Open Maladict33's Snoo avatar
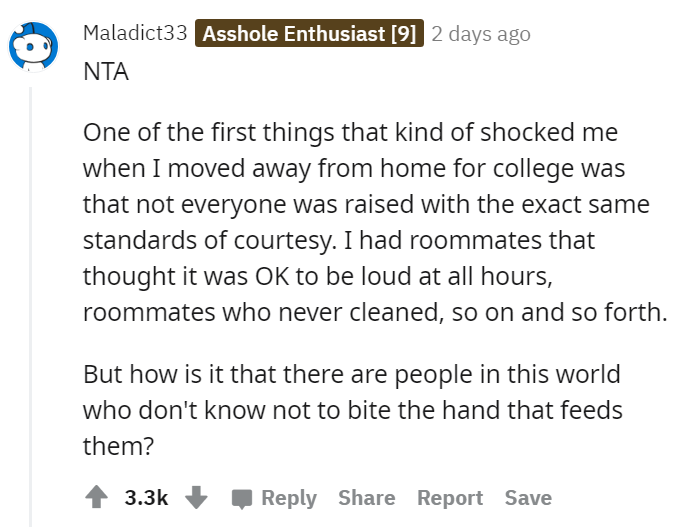 coord(34,46)
